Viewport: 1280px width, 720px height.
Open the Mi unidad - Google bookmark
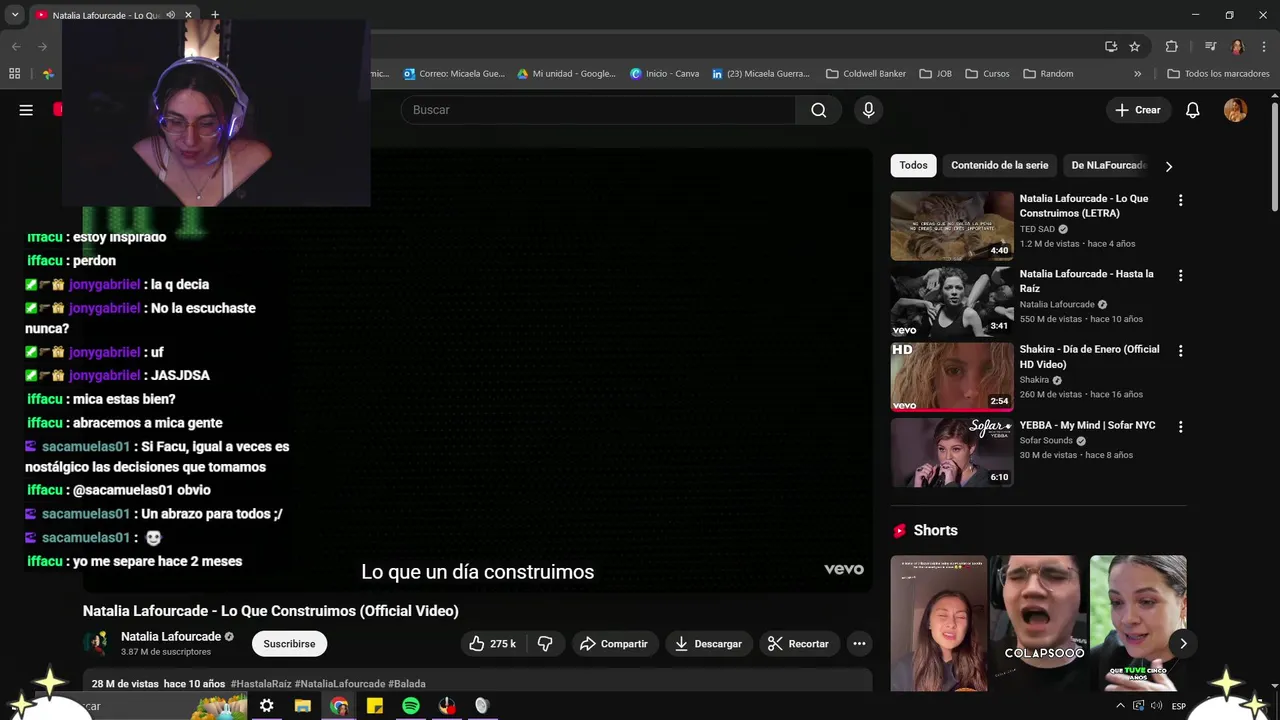[566, 73]
